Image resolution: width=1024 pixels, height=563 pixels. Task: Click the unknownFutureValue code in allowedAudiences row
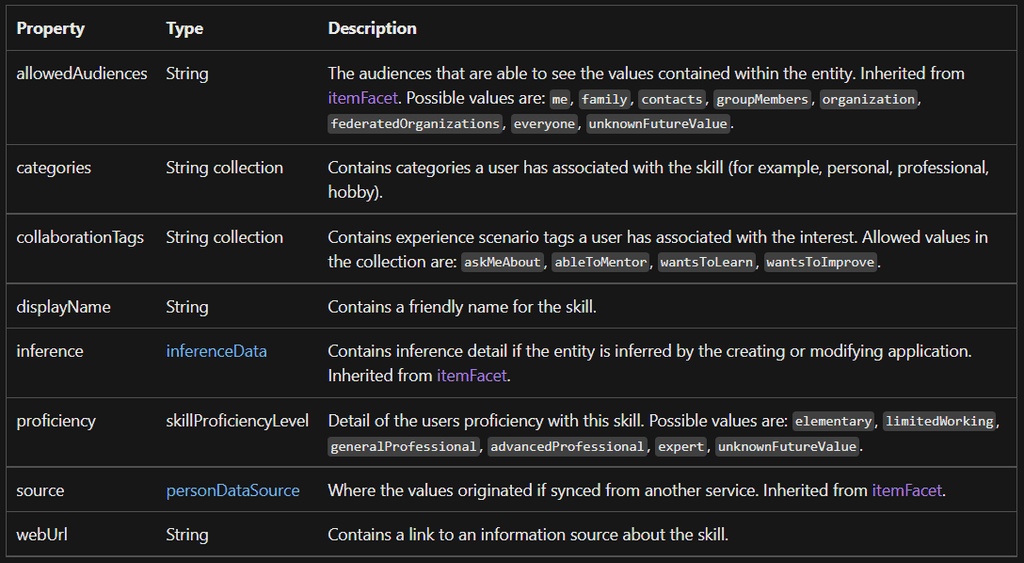tap(658, 123)
